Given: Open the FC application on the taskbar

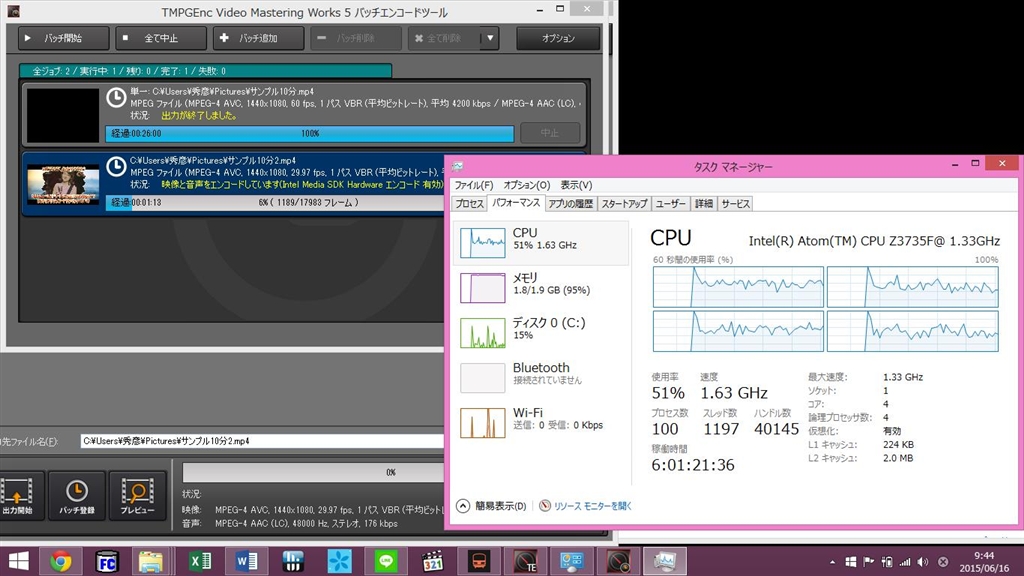Looking at the screenshot, I should [x=106, y=562].
